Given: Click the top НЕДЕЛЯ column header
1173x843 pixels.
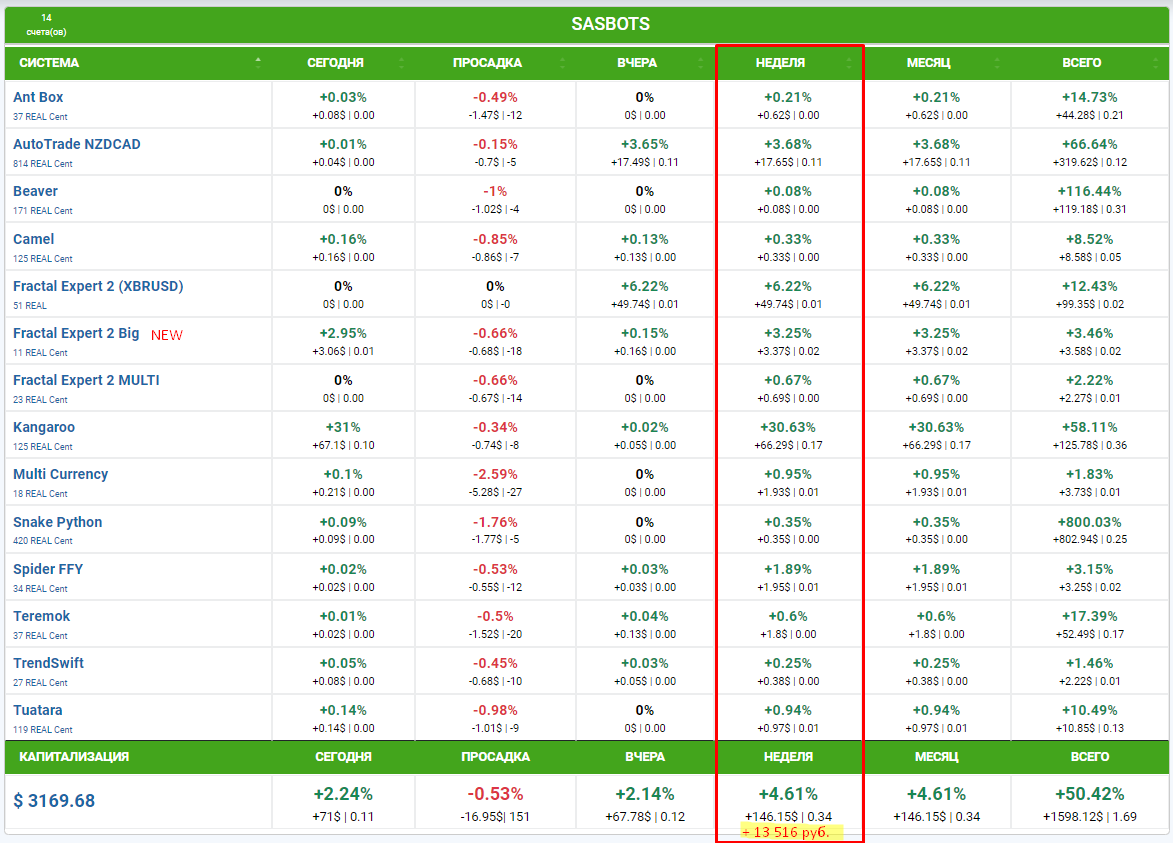Looking at the screenshot, I should pos(780,63).
